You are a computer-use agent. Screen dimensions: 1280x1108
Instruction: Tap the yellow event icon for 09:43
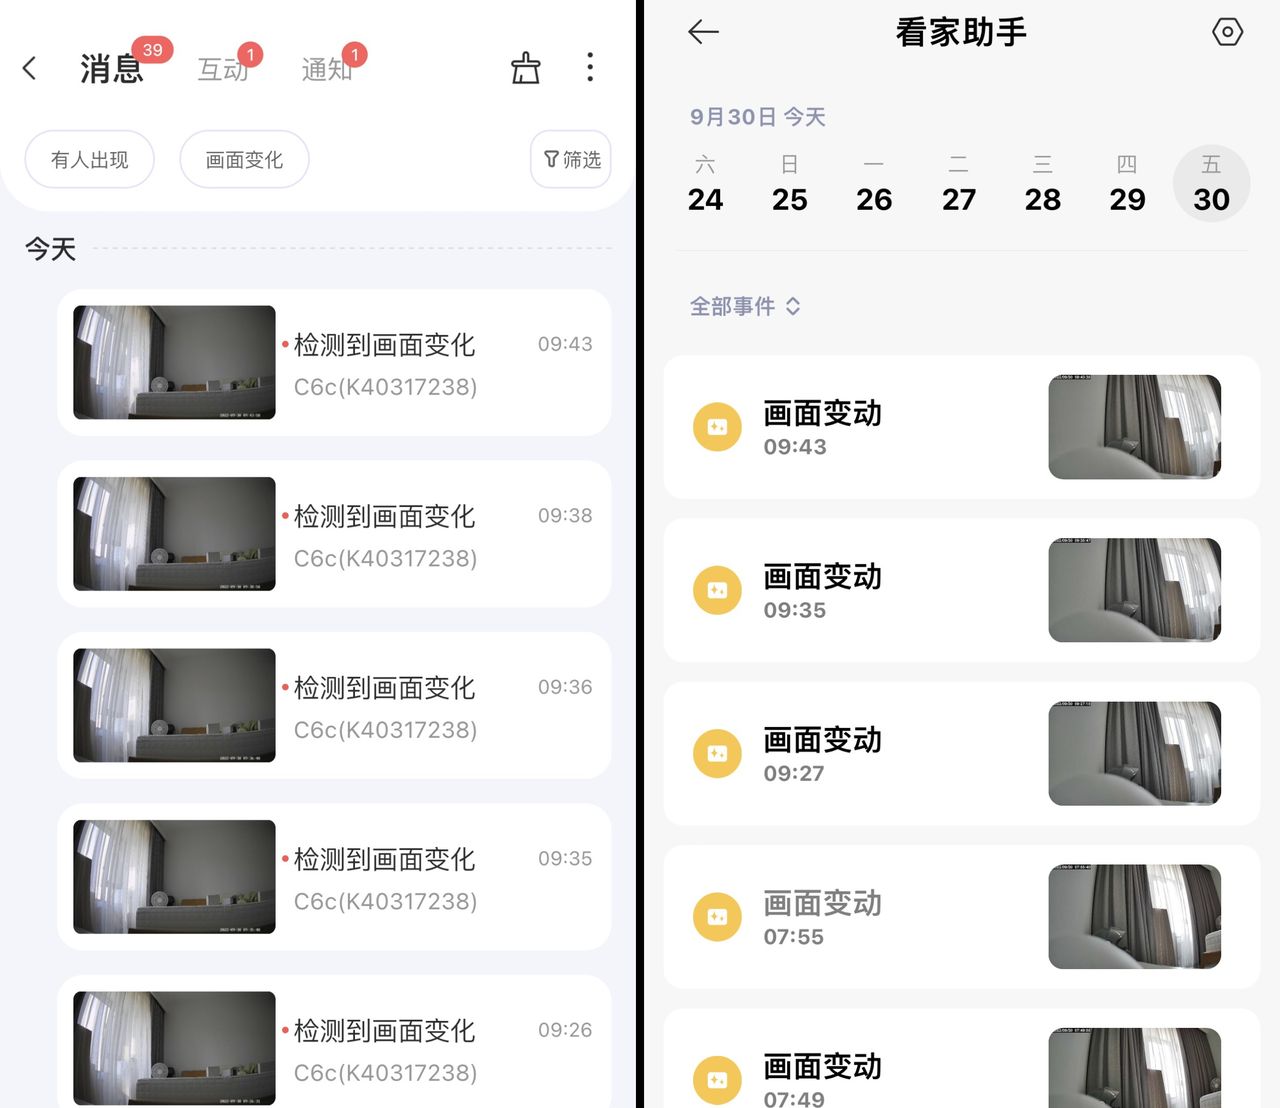[x=717, y=427]
